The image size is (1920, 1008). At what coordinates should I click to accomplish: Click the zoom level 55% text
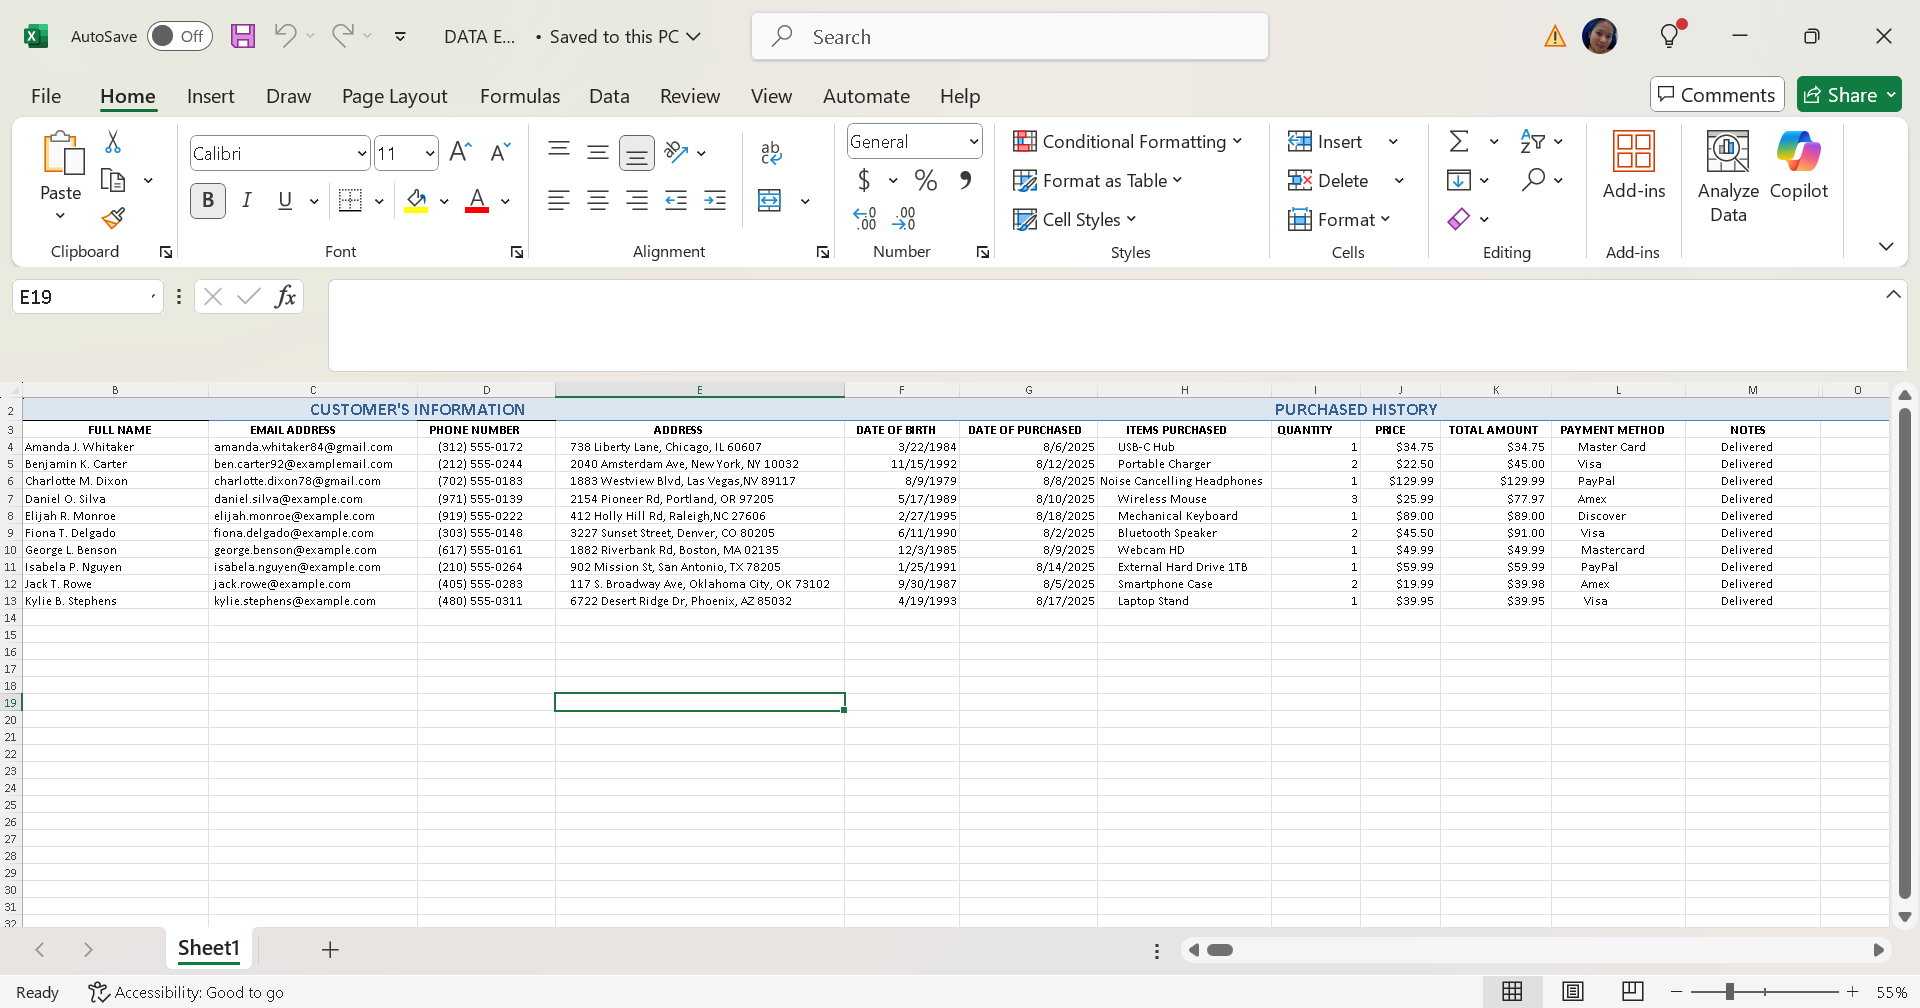[1891, 992]
